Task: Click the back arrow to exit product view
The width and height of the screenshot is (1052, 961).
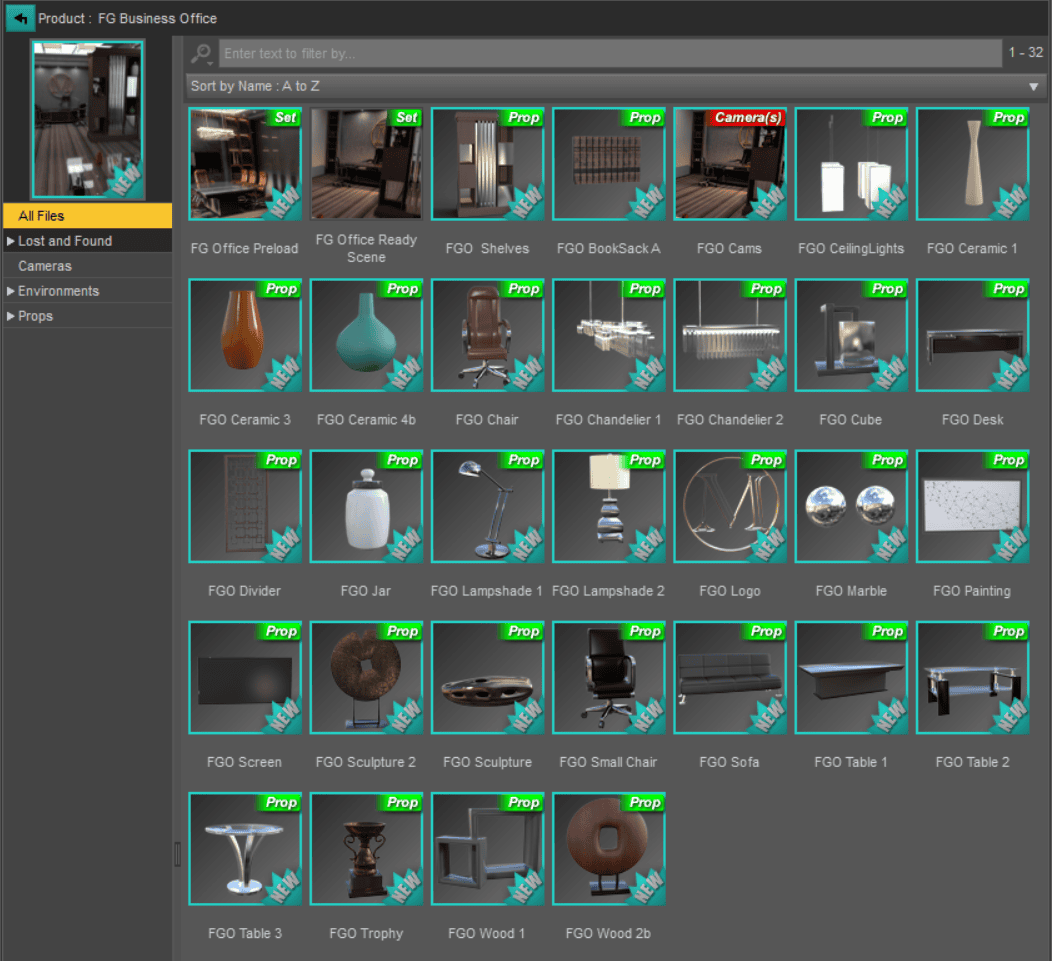Action: point(19,18)
